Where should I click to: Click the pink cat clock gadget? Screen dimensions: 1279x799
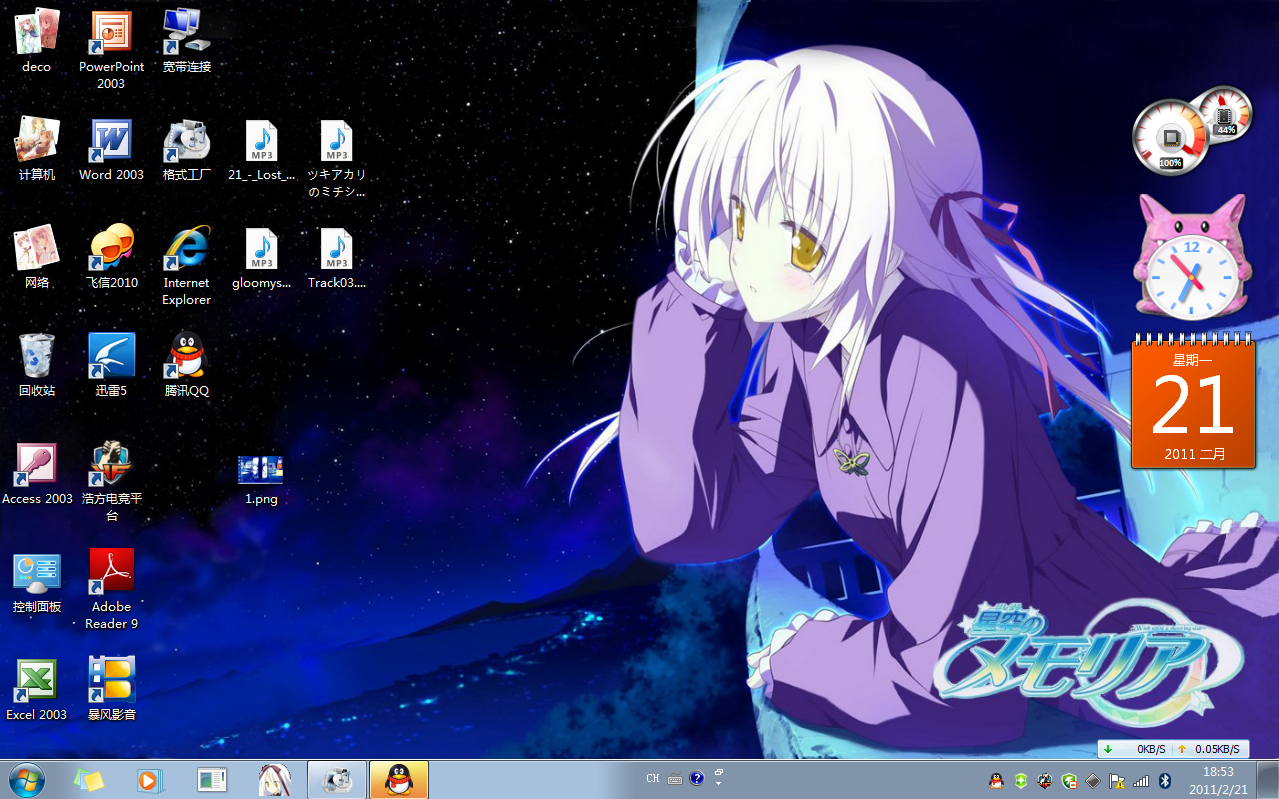(x=1190, y=257)
